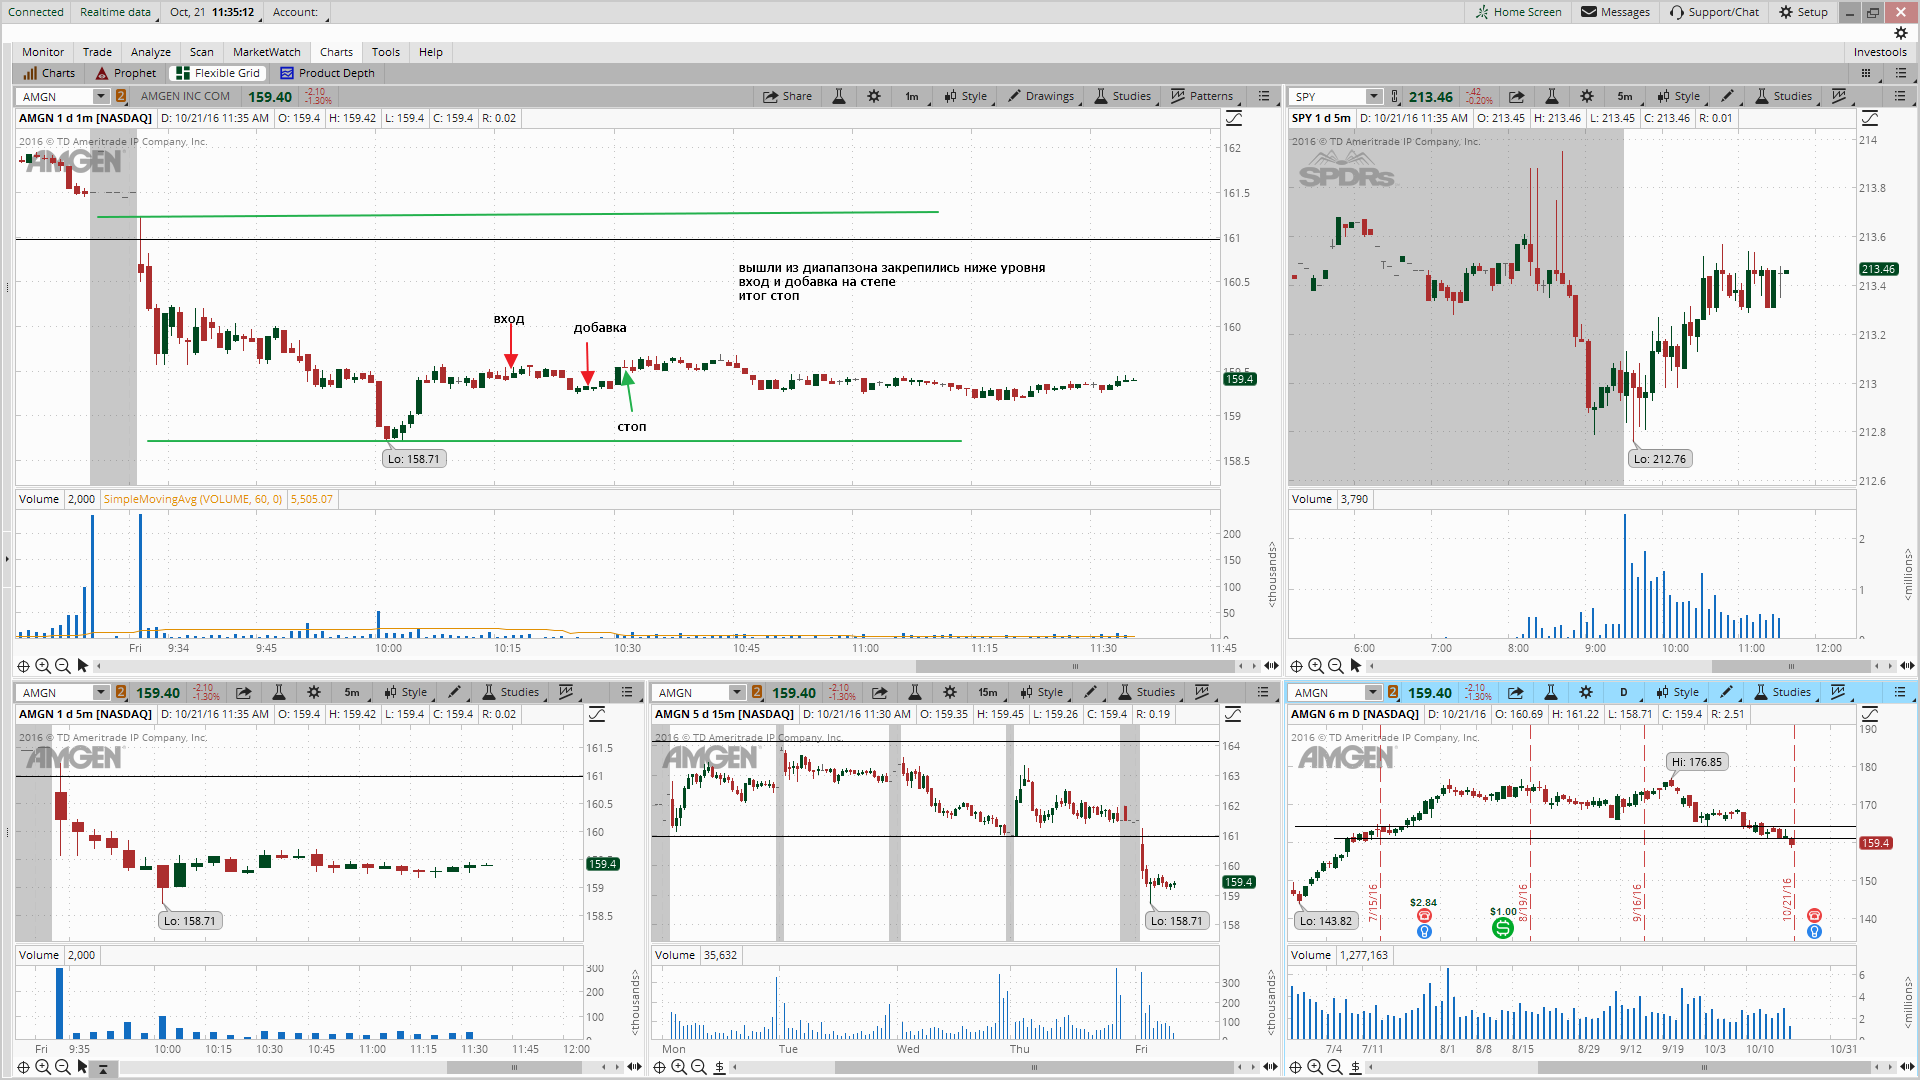1920x1080 pixels.
Task: Select the pencil drawing tool on SPY chart
Action: point(1727,97)
